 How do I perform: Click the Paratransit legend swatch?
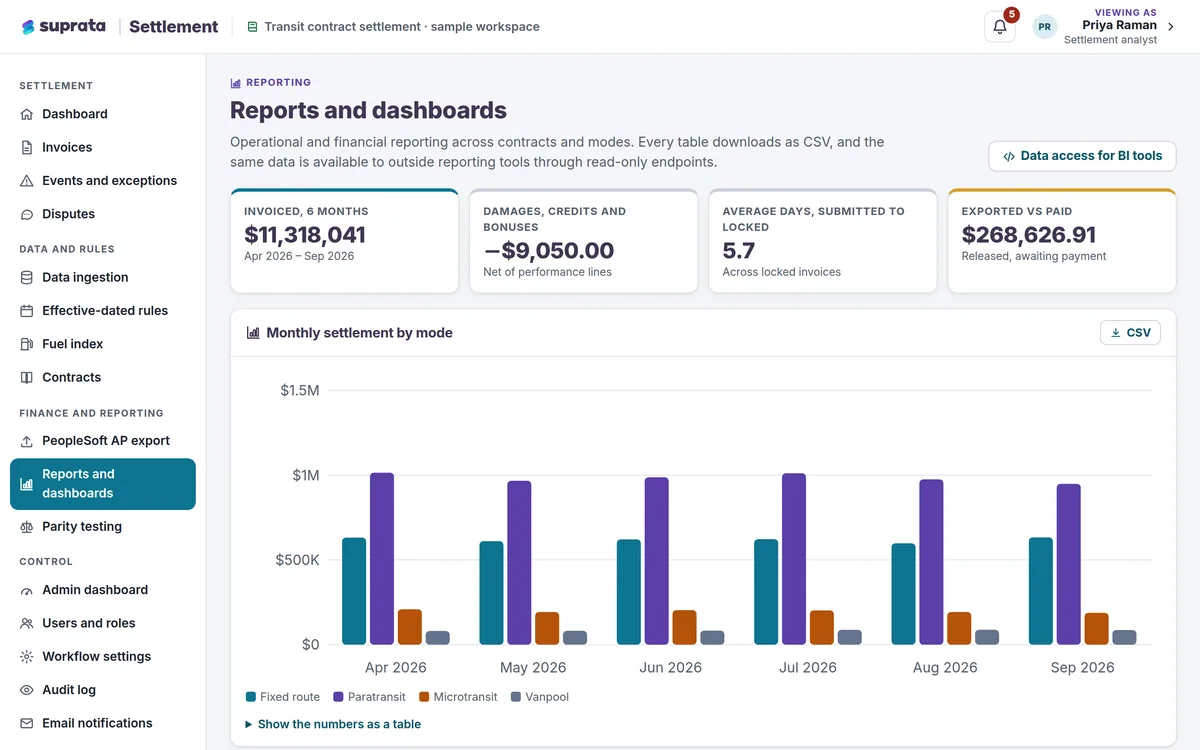pyautogui.click(x=339, y=697)
